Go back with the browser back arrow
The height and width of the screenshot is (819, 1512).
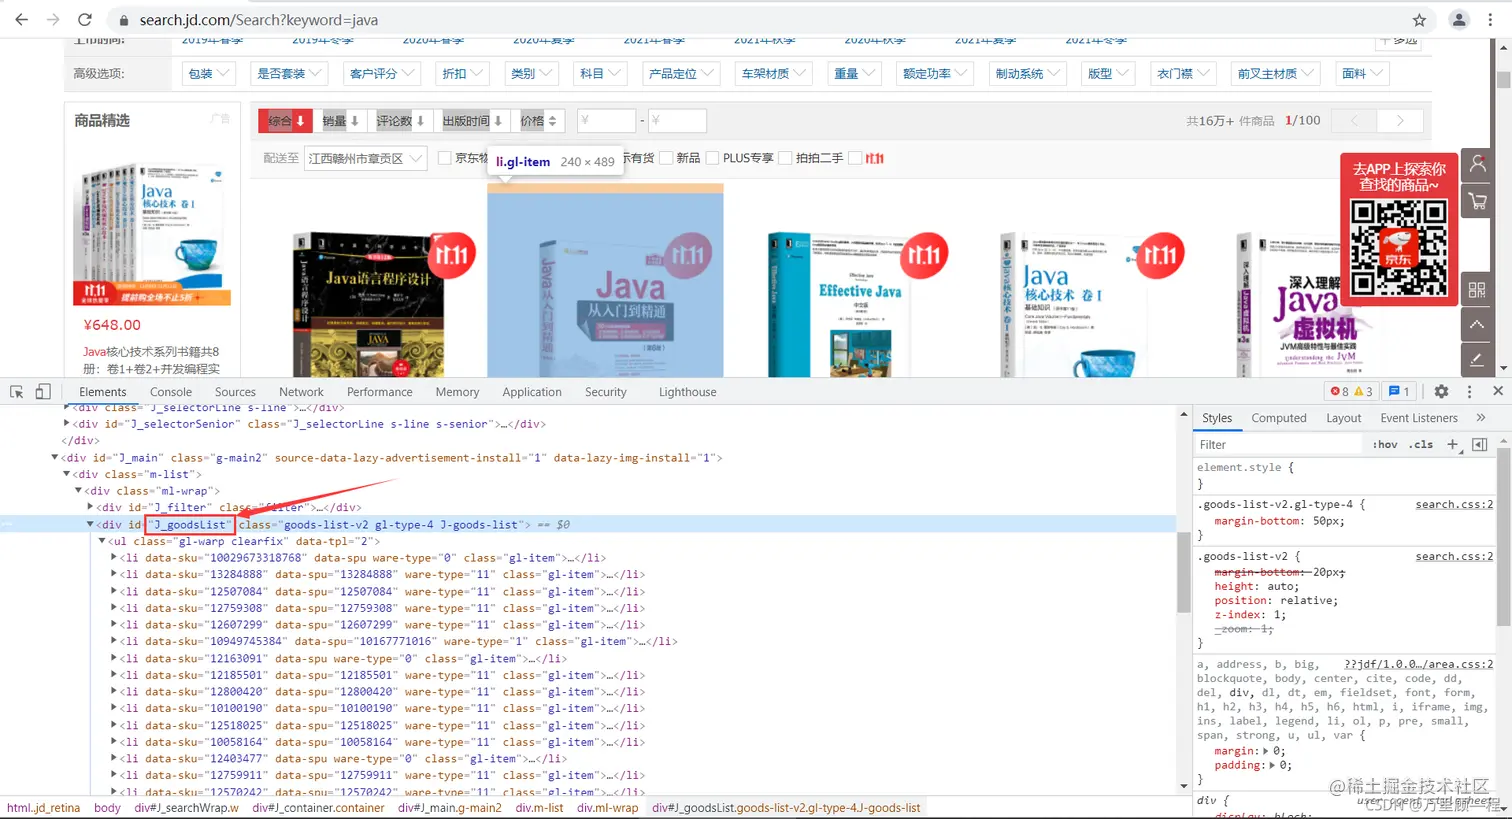(21, 20)
